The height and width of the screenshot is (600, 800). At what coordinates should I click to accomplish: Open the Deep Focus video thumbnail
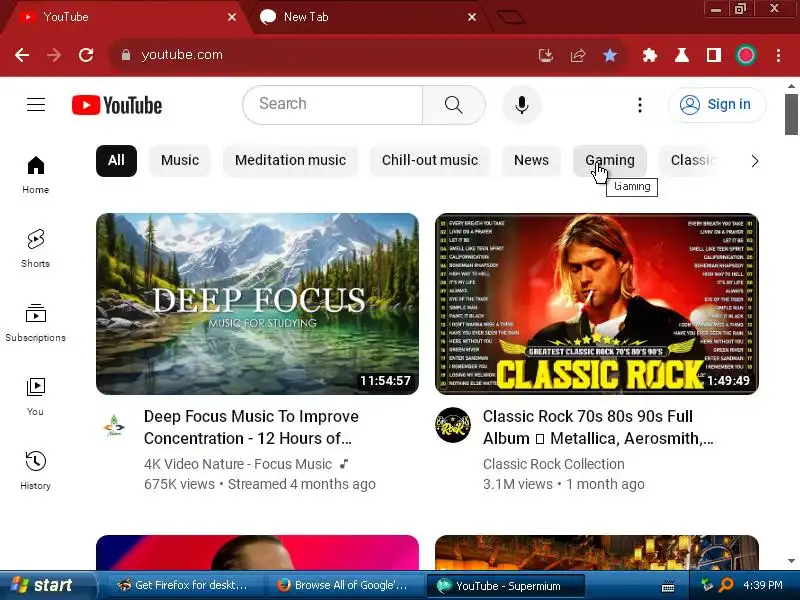[x=257, y=304]
